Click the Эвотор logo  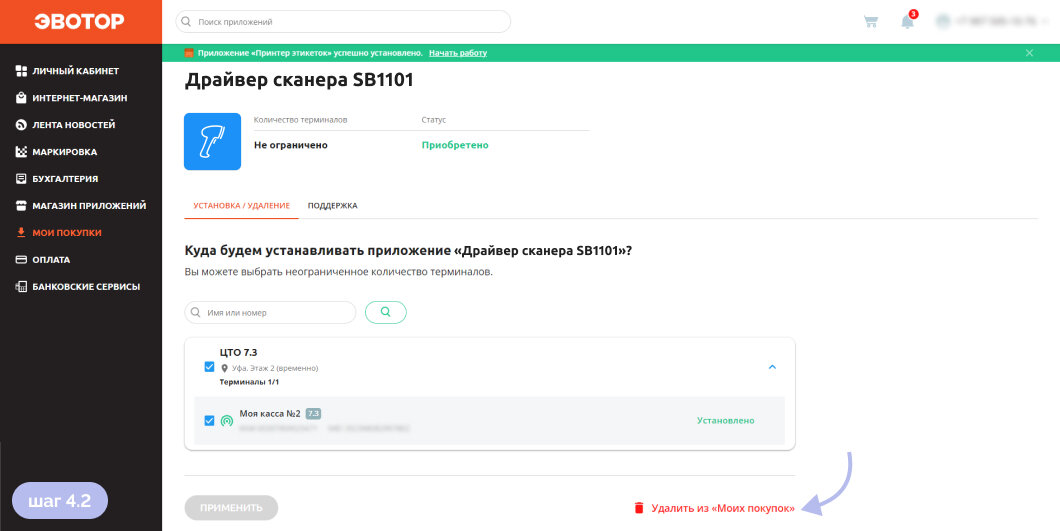point(79,22)
